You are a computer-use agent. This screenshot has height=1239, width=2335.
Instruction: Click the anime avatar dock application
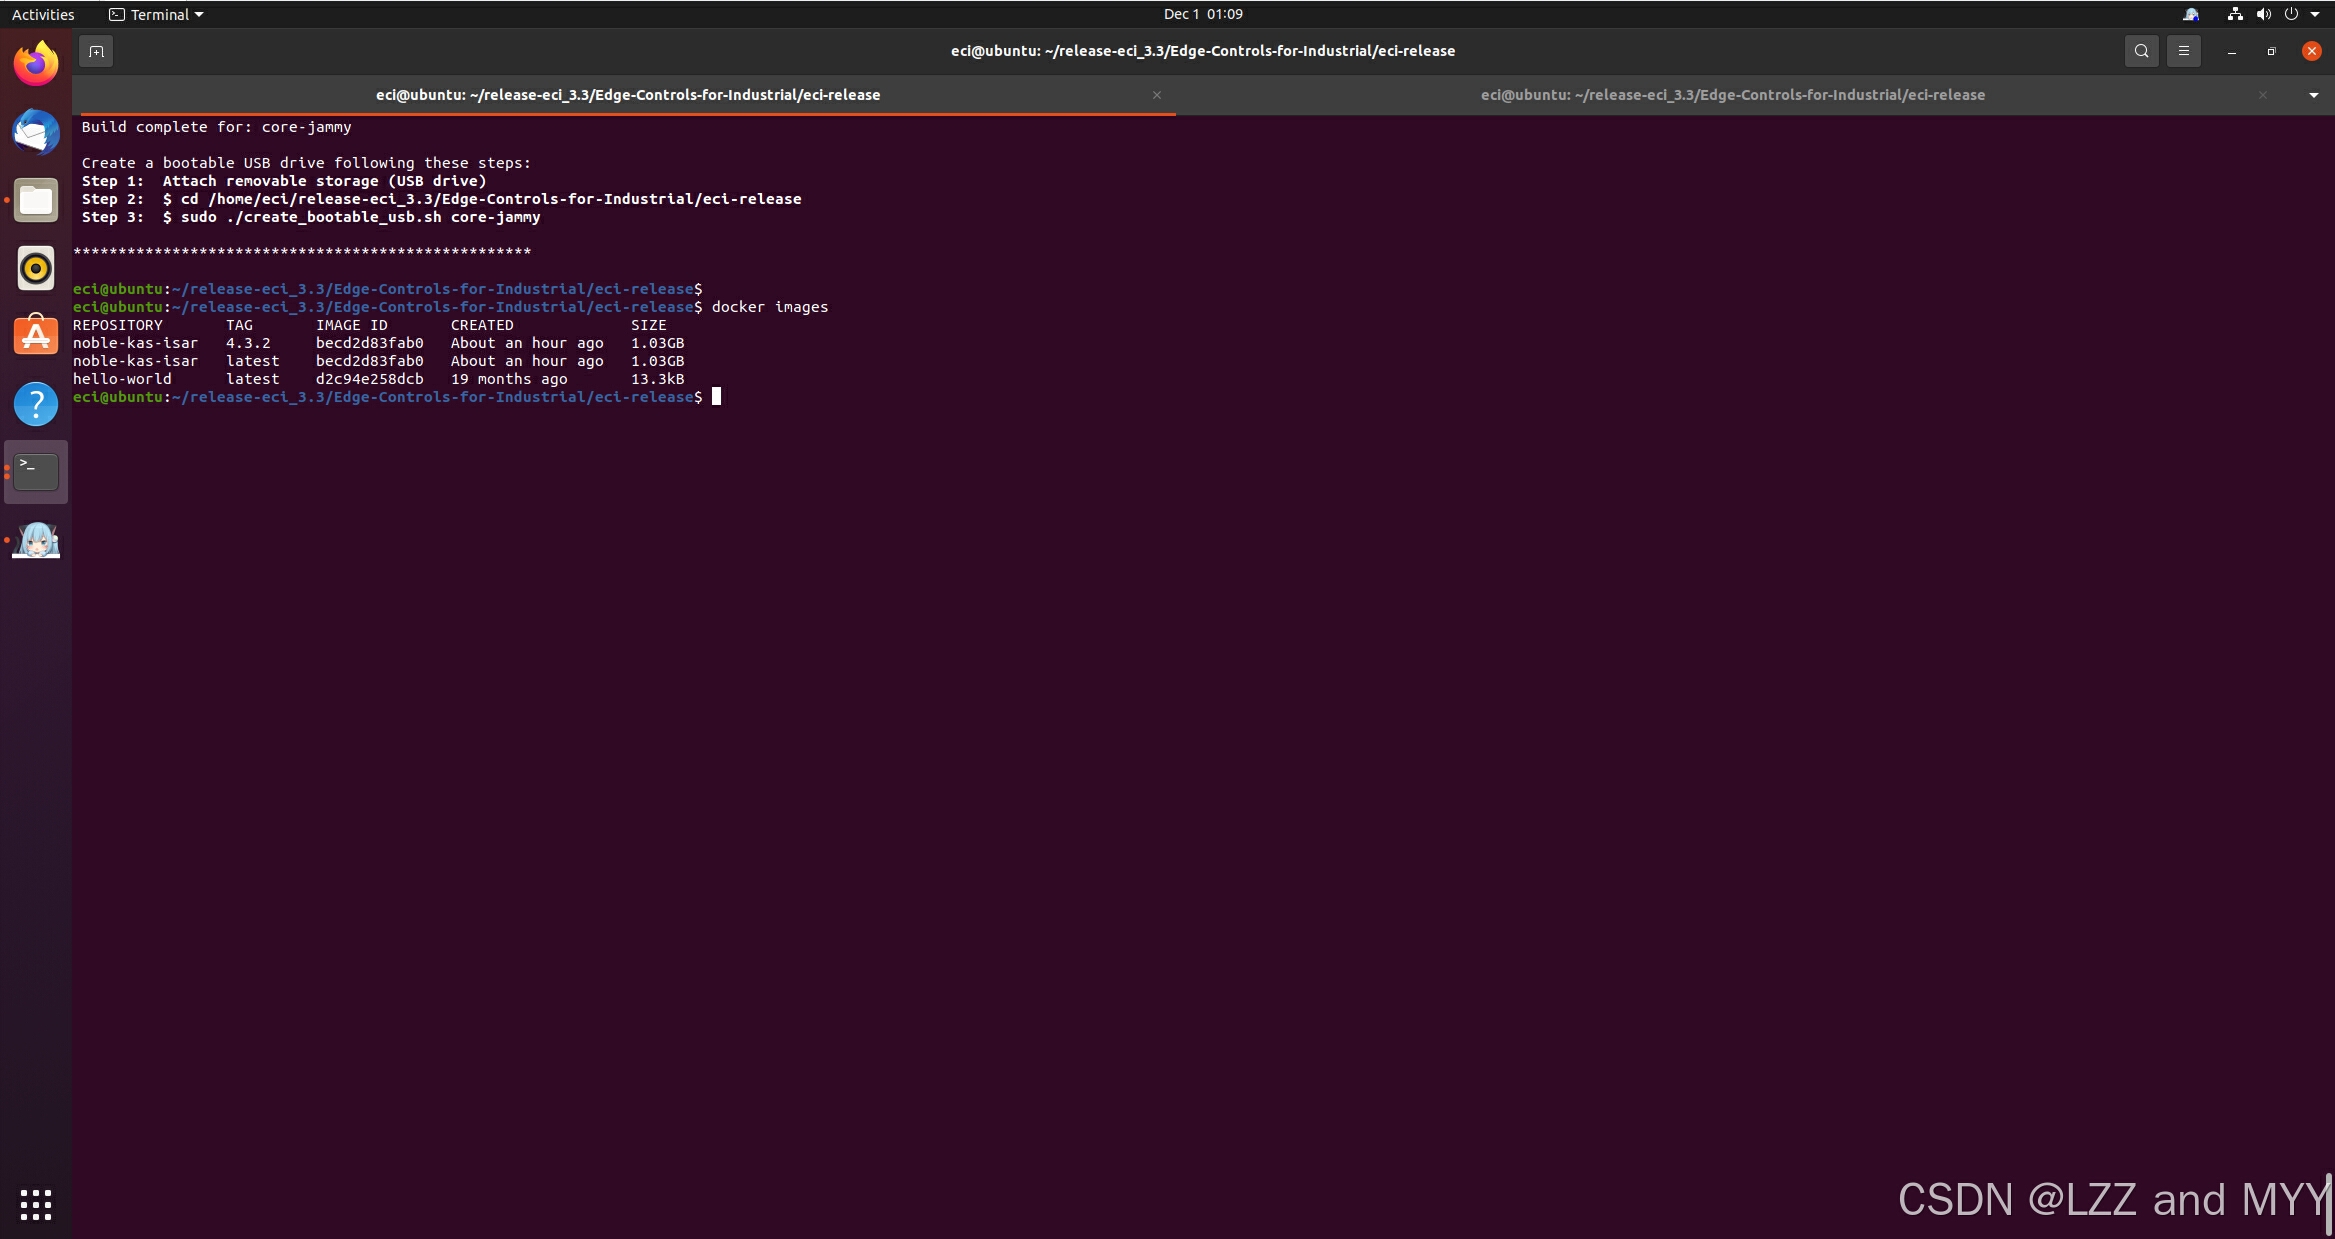pos(36,540)
